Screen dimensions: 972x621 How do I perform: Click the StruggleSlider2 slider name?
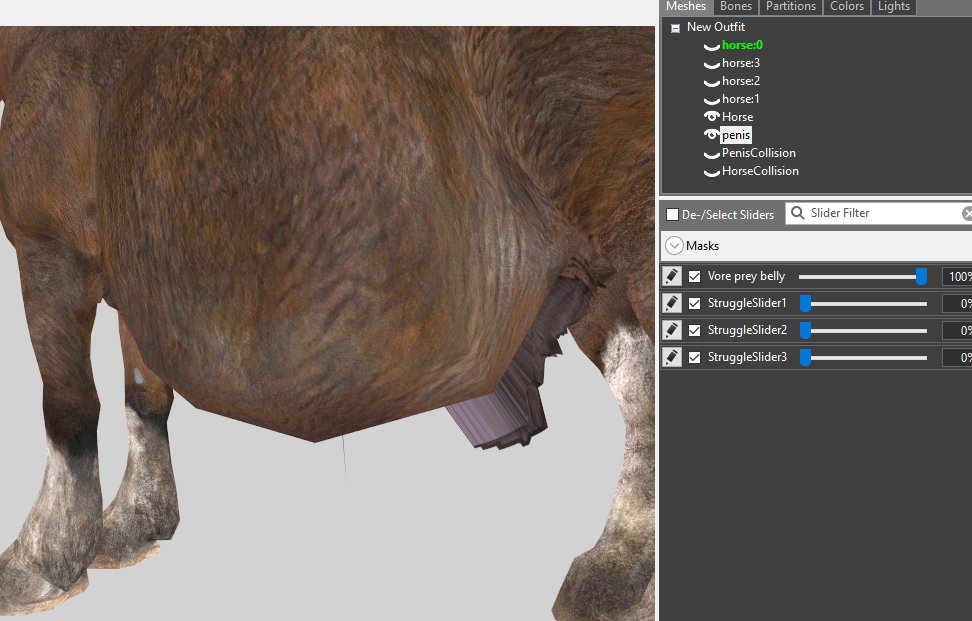pyautogui.click(x=747, y=330)
